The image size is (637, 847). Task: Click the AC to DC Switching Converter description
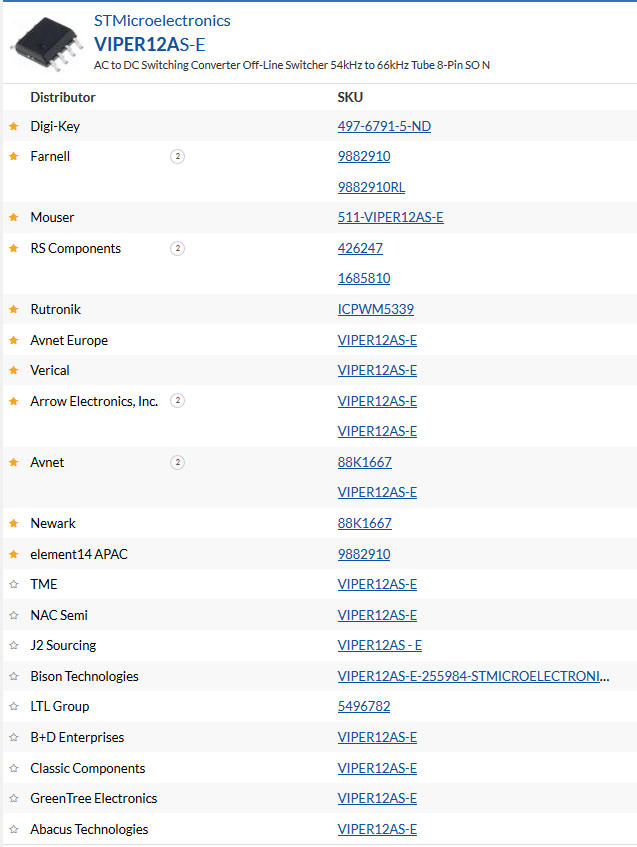tap(292, 65)
